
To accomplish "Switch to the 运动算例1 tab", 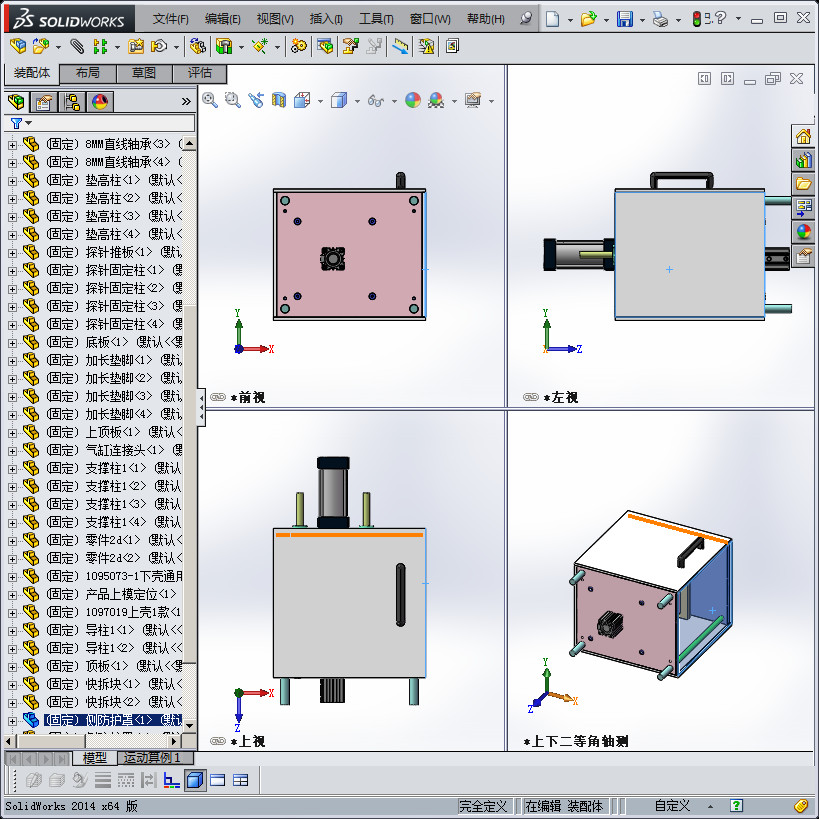I will [x=155, y=758].
